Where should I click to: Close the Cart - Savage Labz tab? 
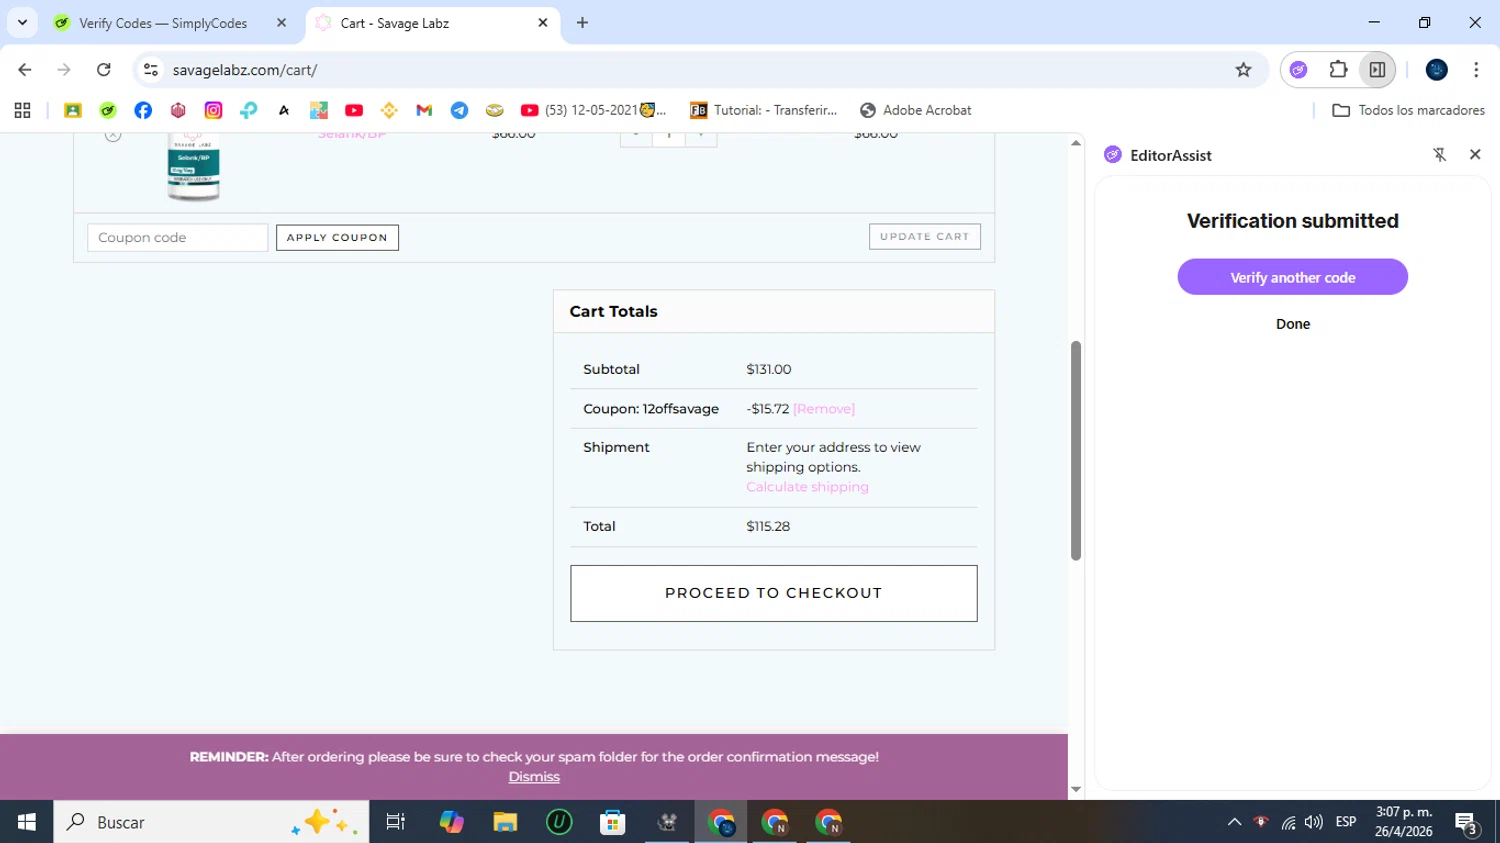coord(543,22)
